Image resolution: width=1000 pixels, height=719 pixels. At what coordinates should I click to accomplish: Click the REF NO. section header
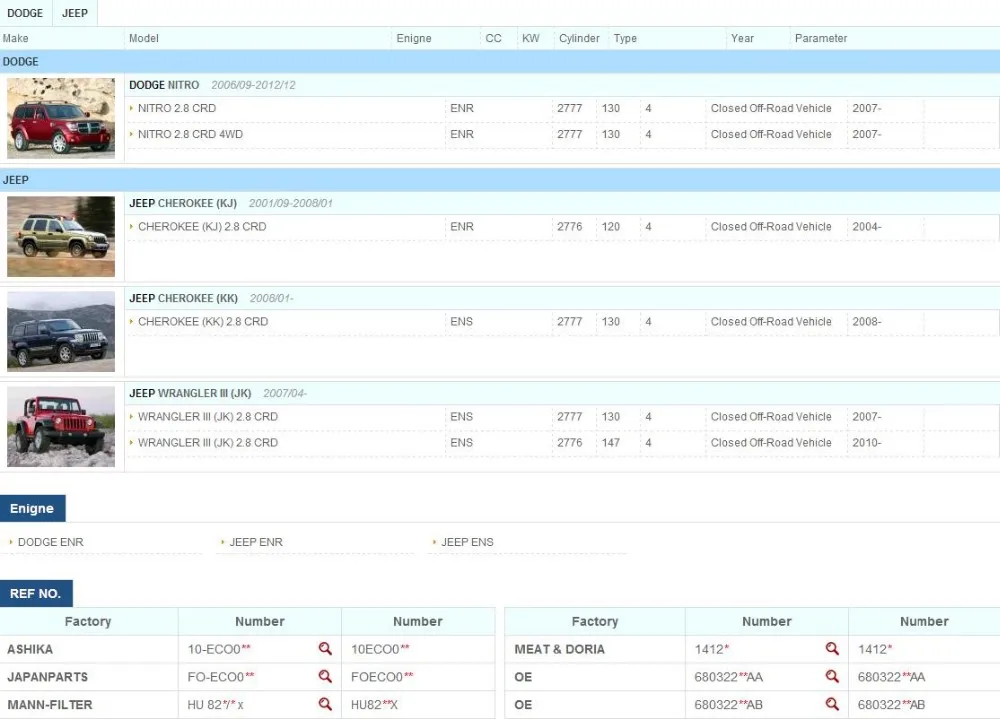point(36,593)
